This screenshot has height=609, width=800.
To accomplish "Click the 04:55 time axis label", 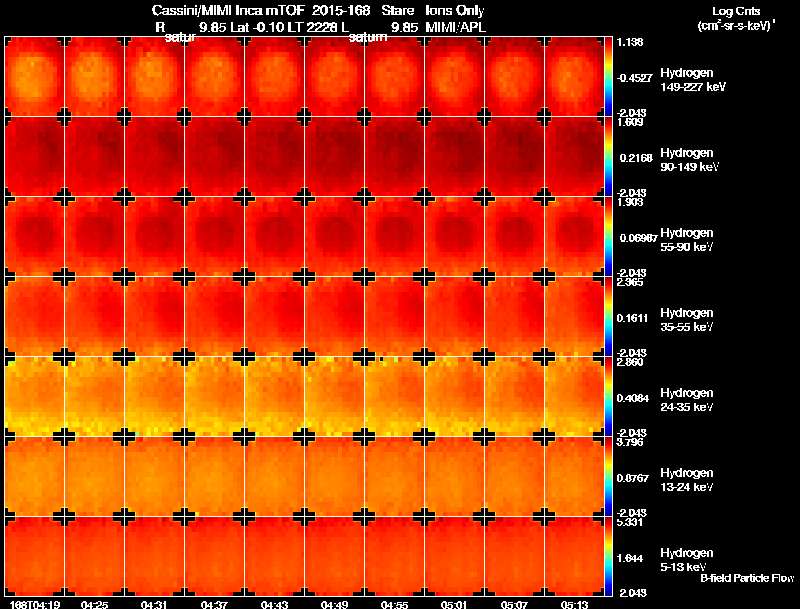I will (x=394, y=605).
